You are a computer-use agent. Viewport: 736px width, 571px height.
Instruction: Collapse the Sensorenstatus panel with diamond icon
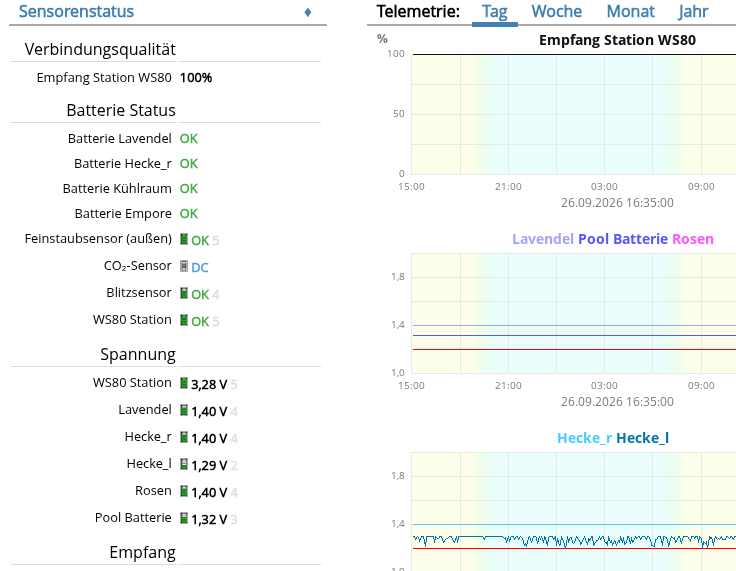308,12
